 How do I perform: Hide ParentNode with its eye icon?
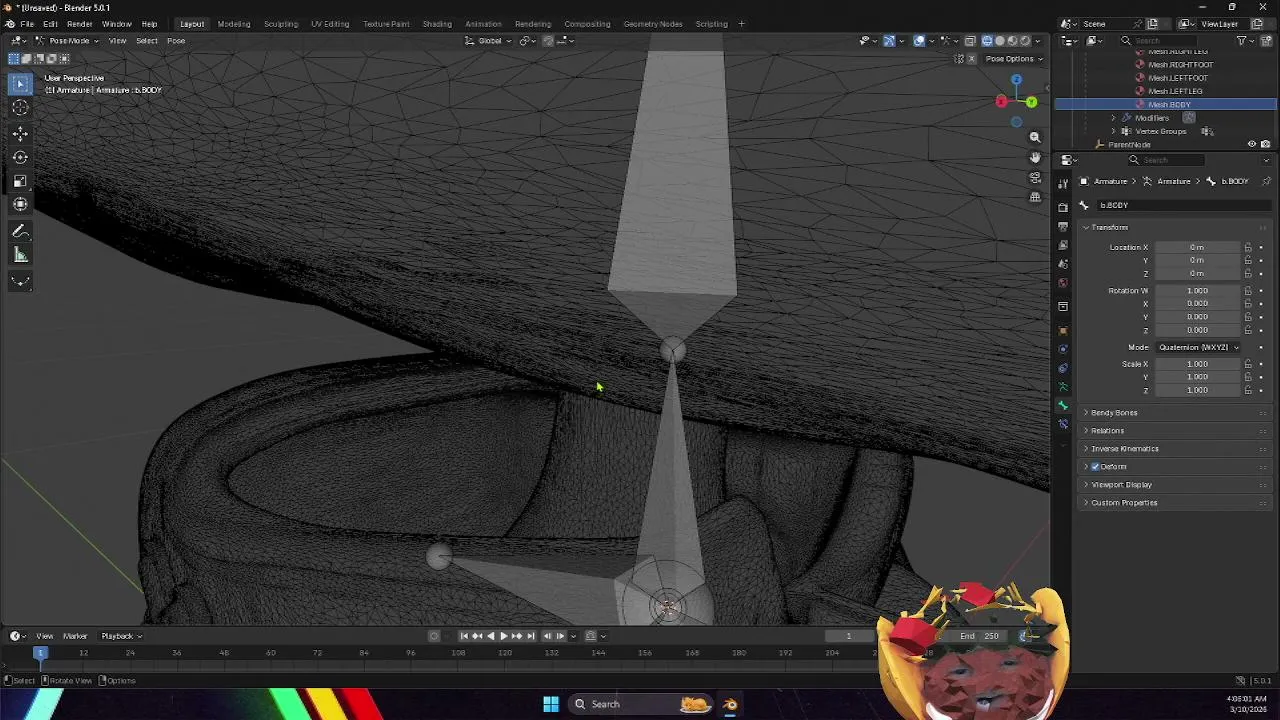pos(1251,144)
